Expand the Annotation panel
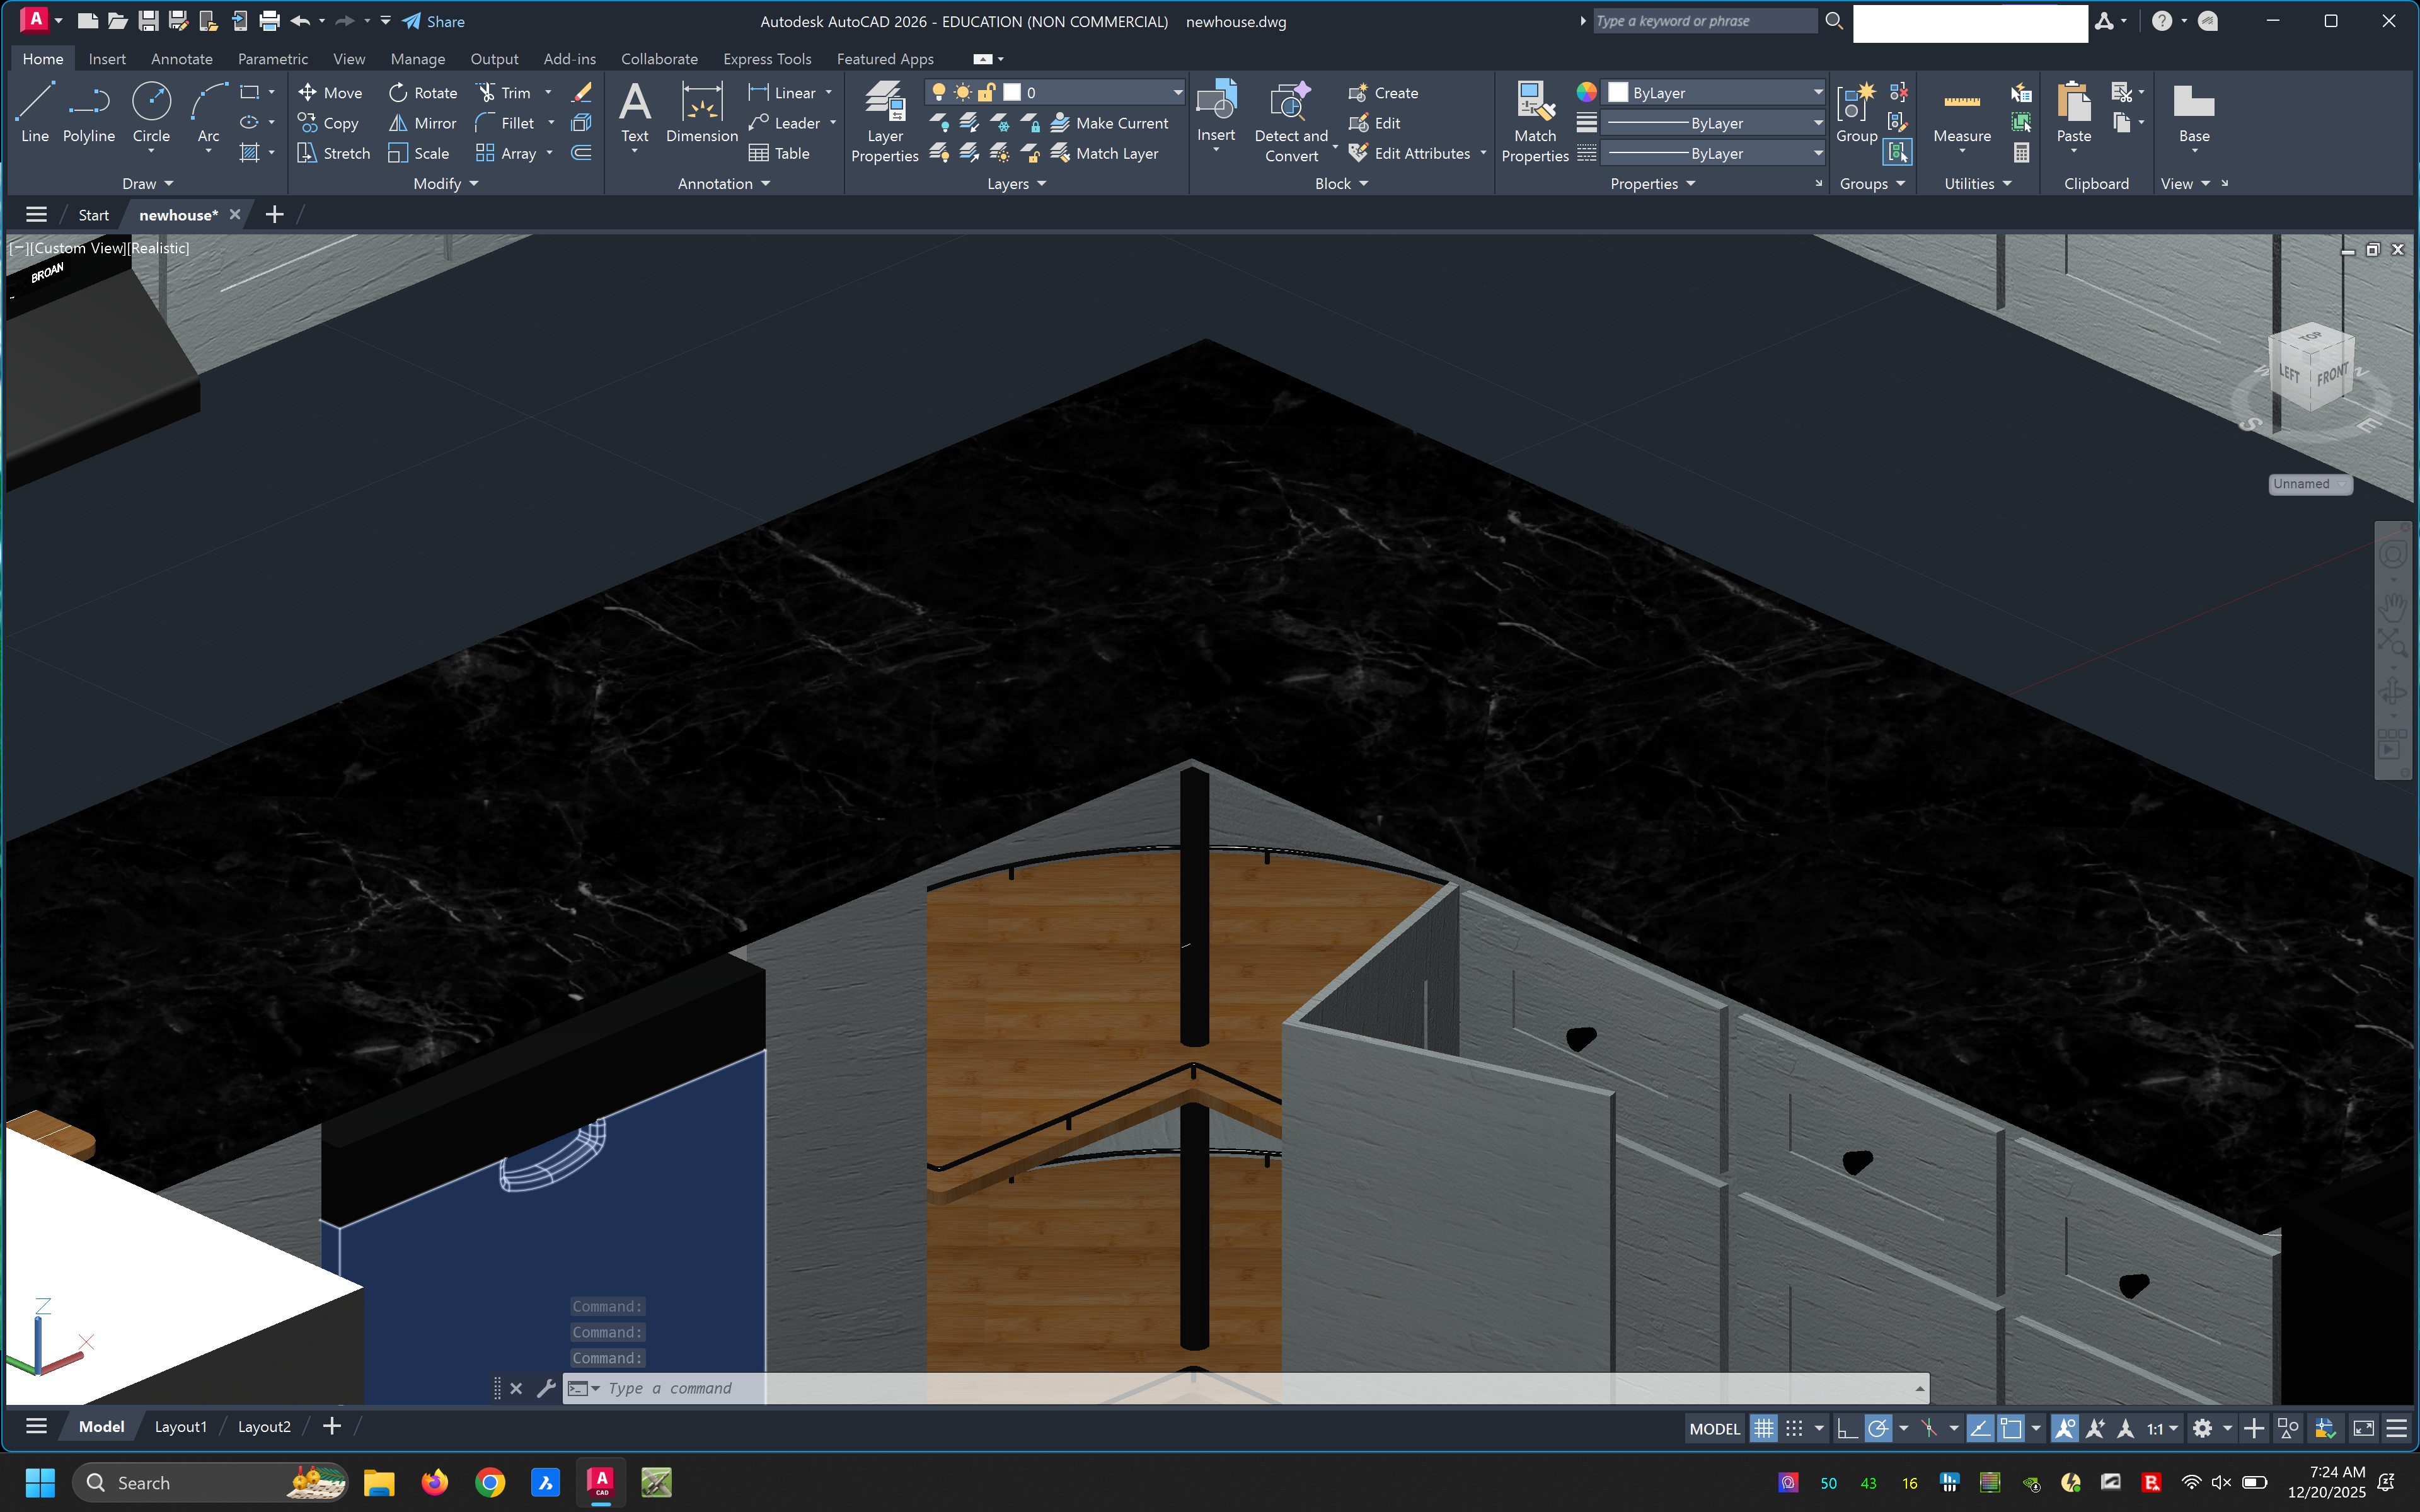Image resolution: width=2420 pixels, height=1512 pixels. 723,184
